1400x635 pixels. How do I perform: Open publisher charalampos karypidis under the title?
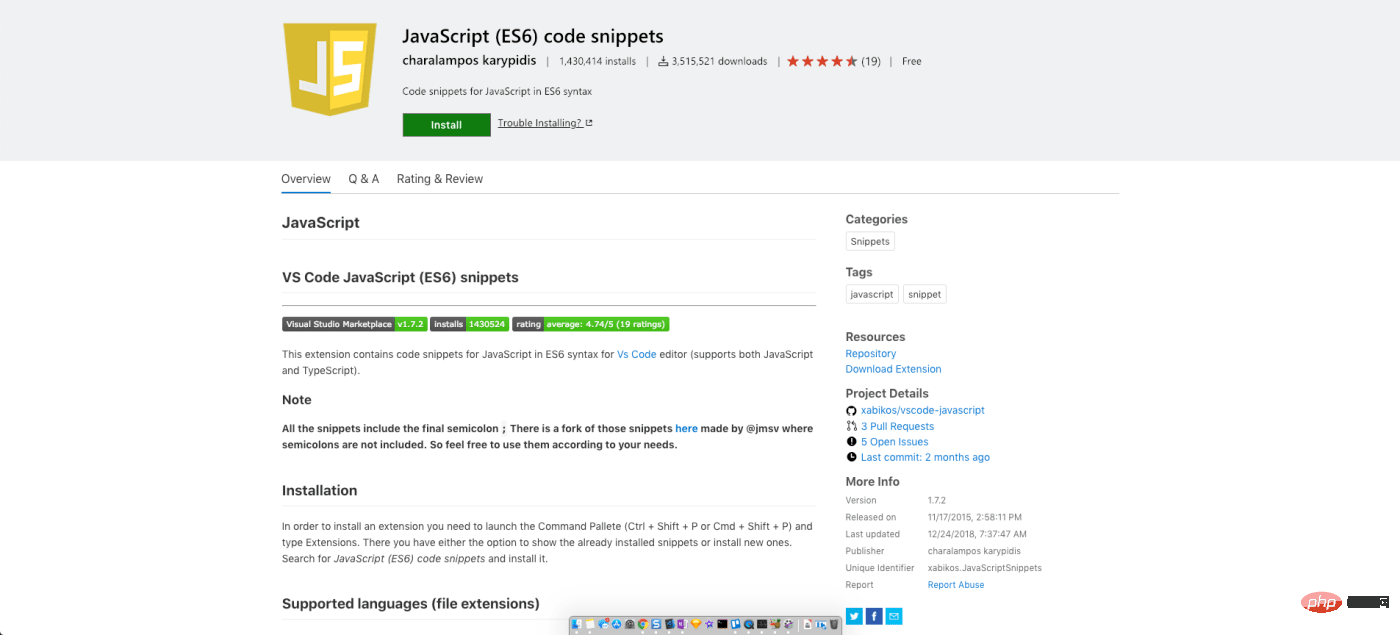(469, 61)
